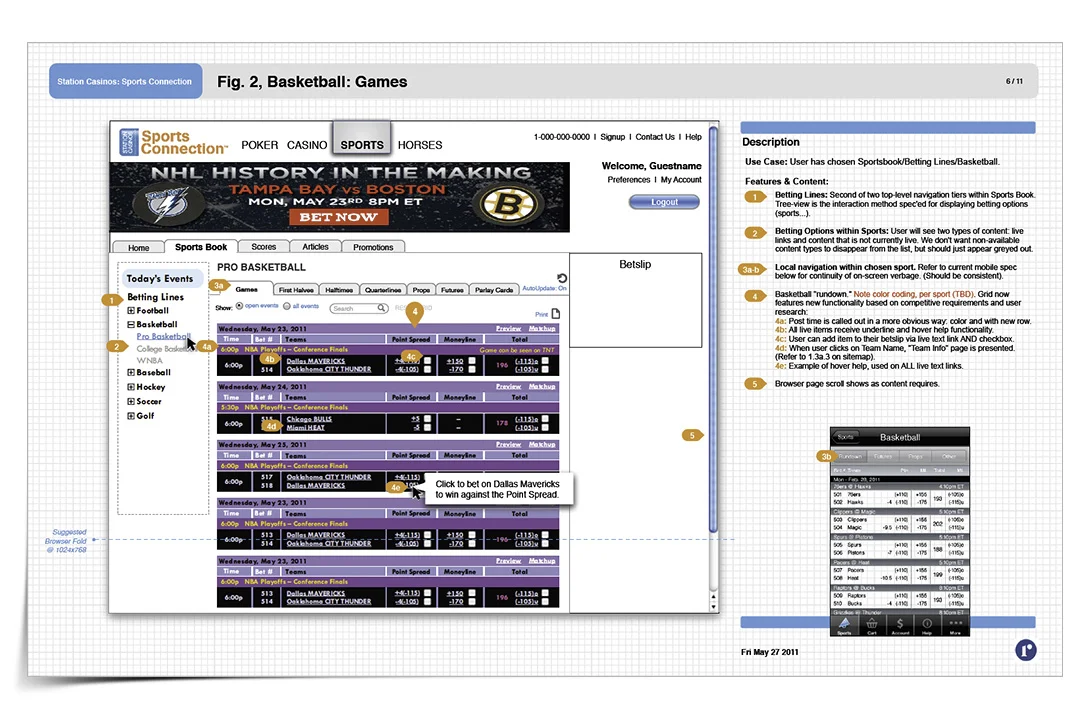Viewport: 1082px width, 706px height.
Task: Click the Help link in the top header
Action: click(x=693, y=137)
